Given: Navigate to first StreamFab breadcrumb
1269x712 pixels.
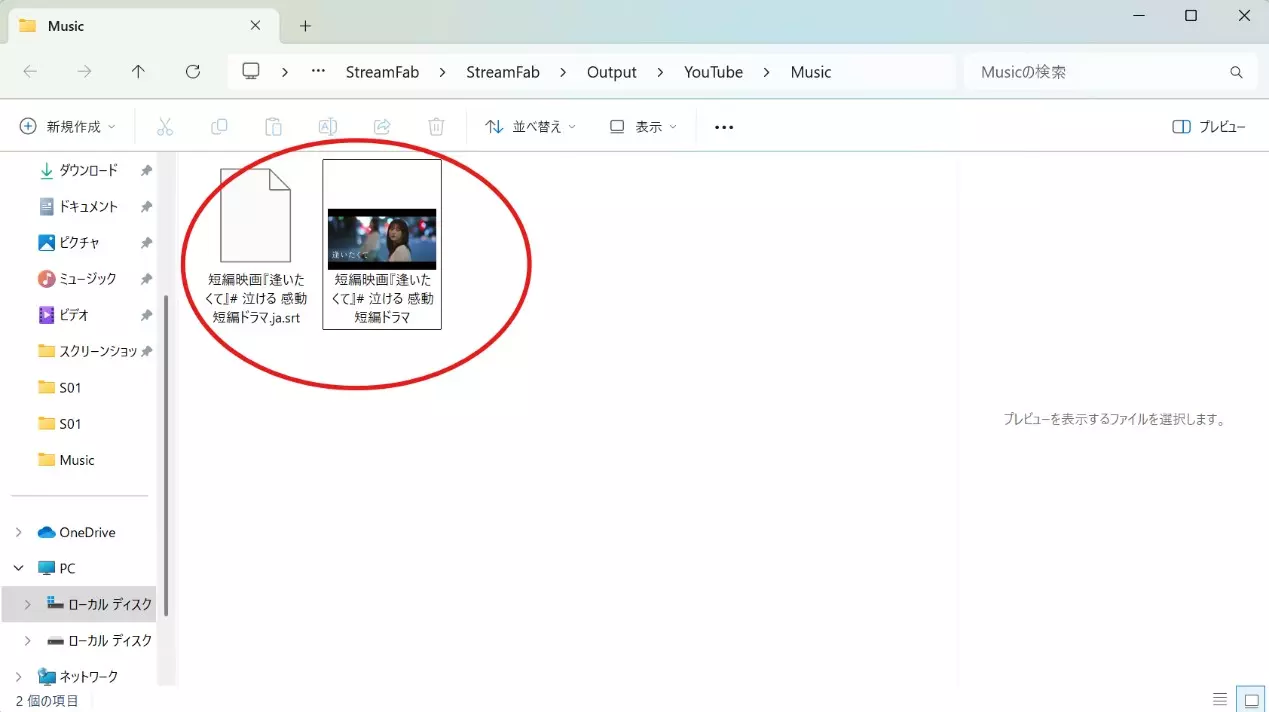Looking at the screenshot, I should (382, 72).
